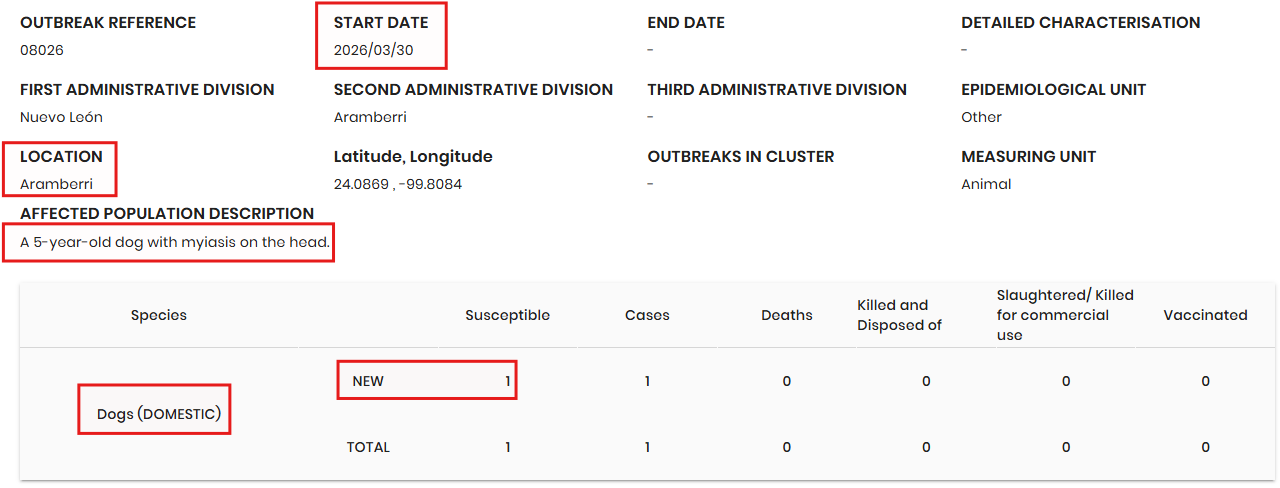Click the NEW row label
This screenshot has width=1280, height=488.
click(368, 381)
